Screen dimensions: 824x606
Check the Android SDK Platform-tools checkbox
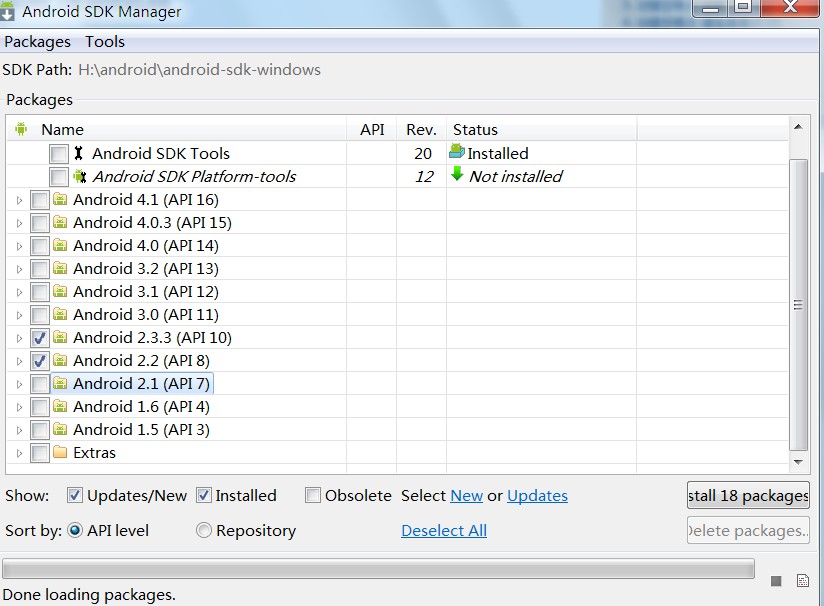pyautogui.click(x=58, y=177)
